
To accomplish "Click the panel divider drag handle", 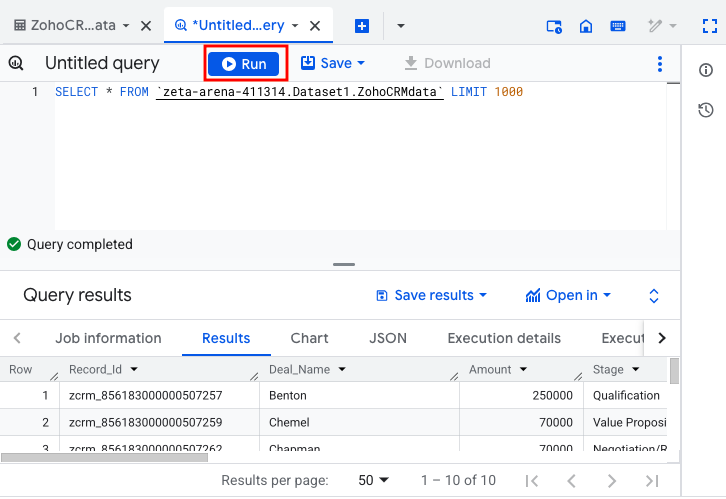I will (x=344, y=264).
